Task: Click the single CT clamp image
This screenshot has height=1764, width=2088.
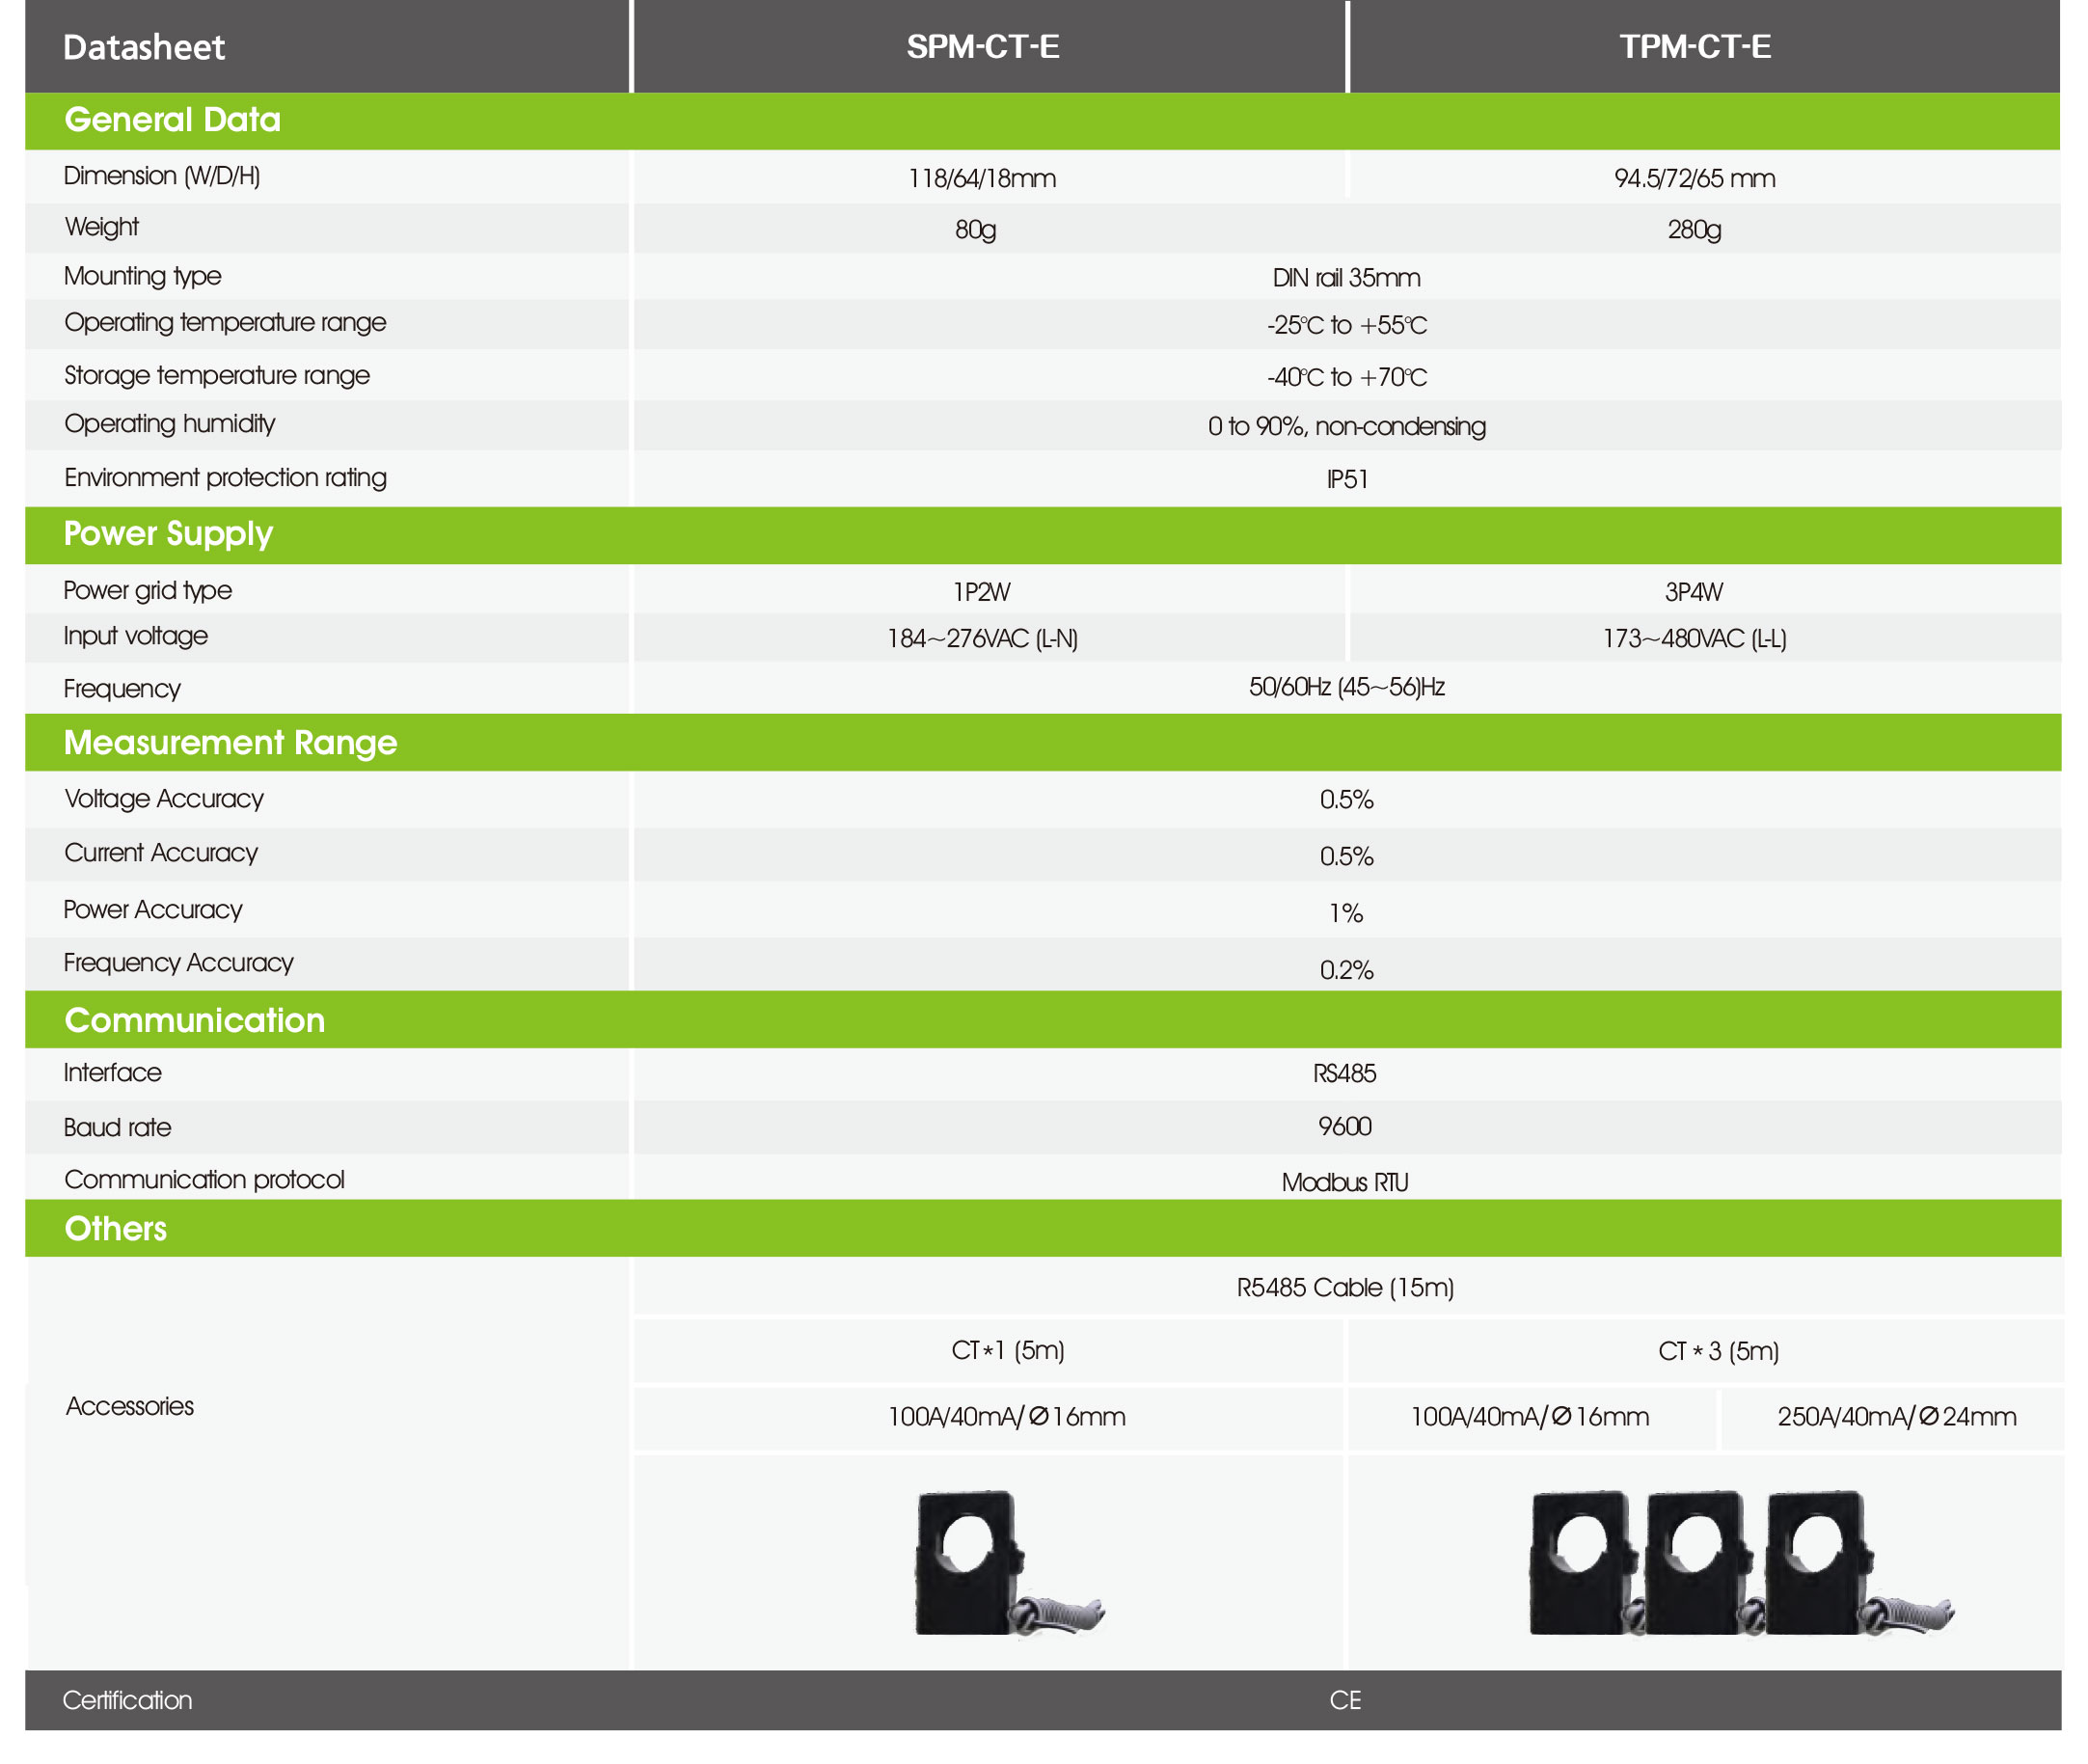Action: point(1010,1563)
